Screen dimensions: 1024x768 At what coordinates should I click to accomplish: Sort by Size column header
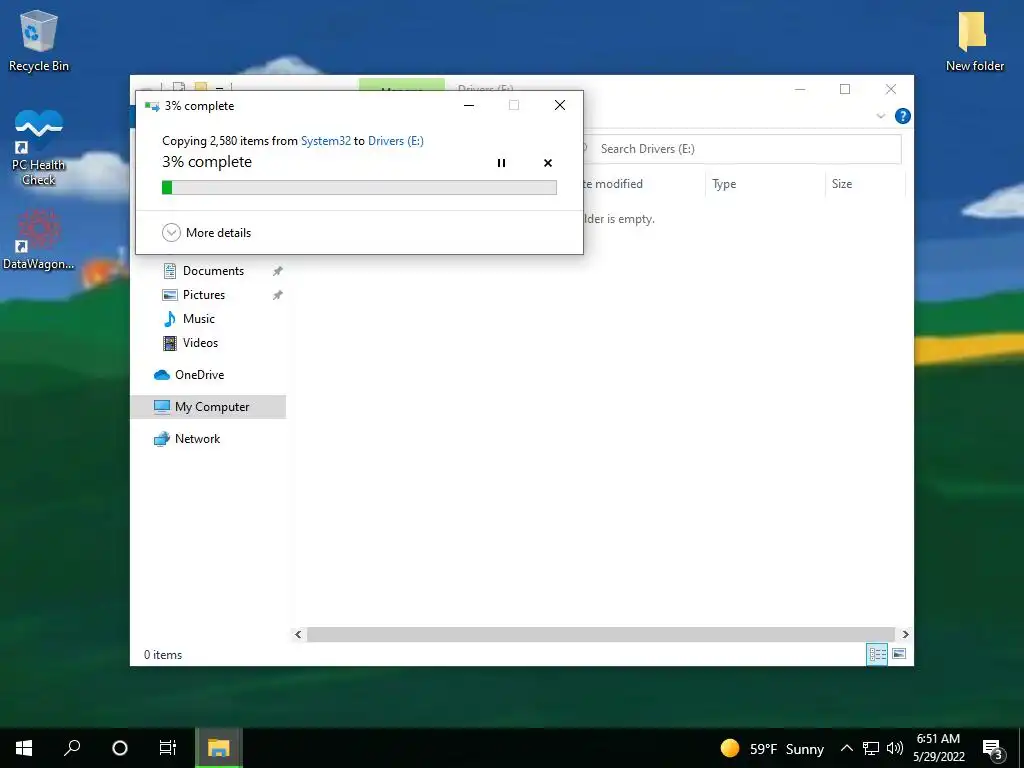tap(842, 184)
